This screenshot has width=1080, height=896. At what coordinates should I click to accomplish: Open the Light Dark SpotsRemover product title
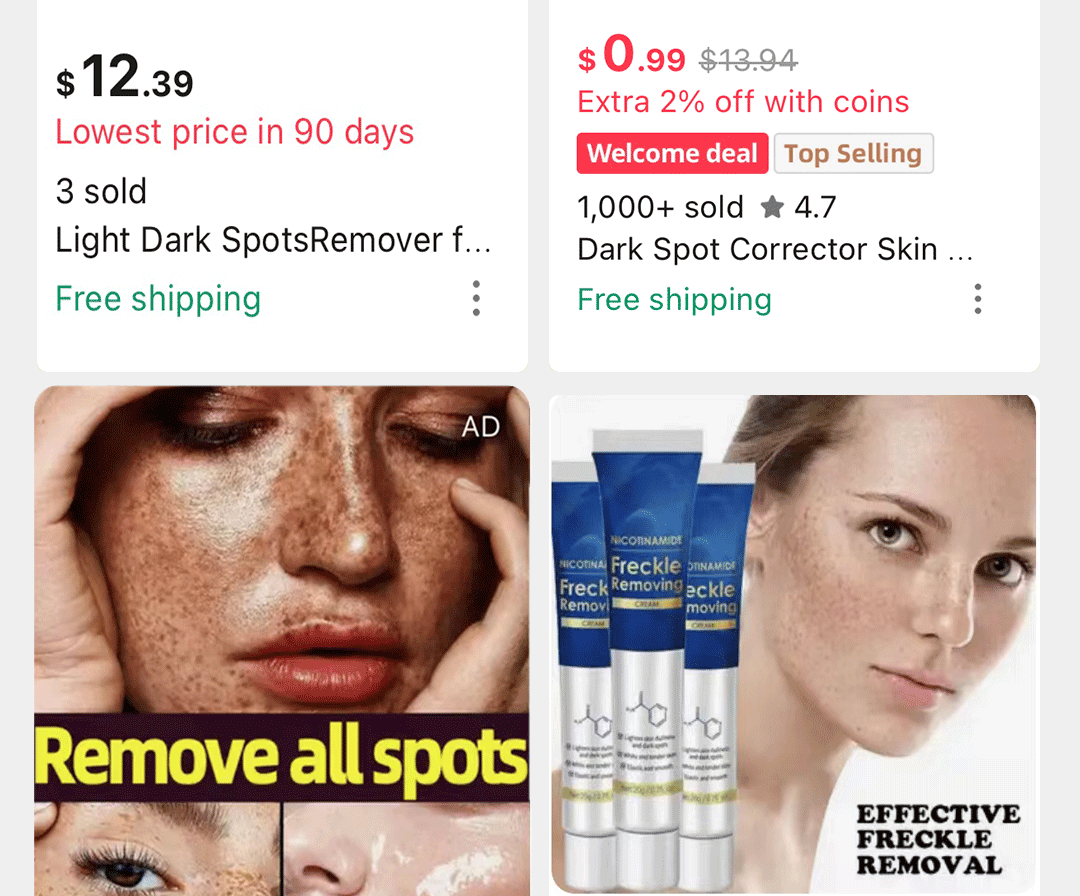[273, 240]
